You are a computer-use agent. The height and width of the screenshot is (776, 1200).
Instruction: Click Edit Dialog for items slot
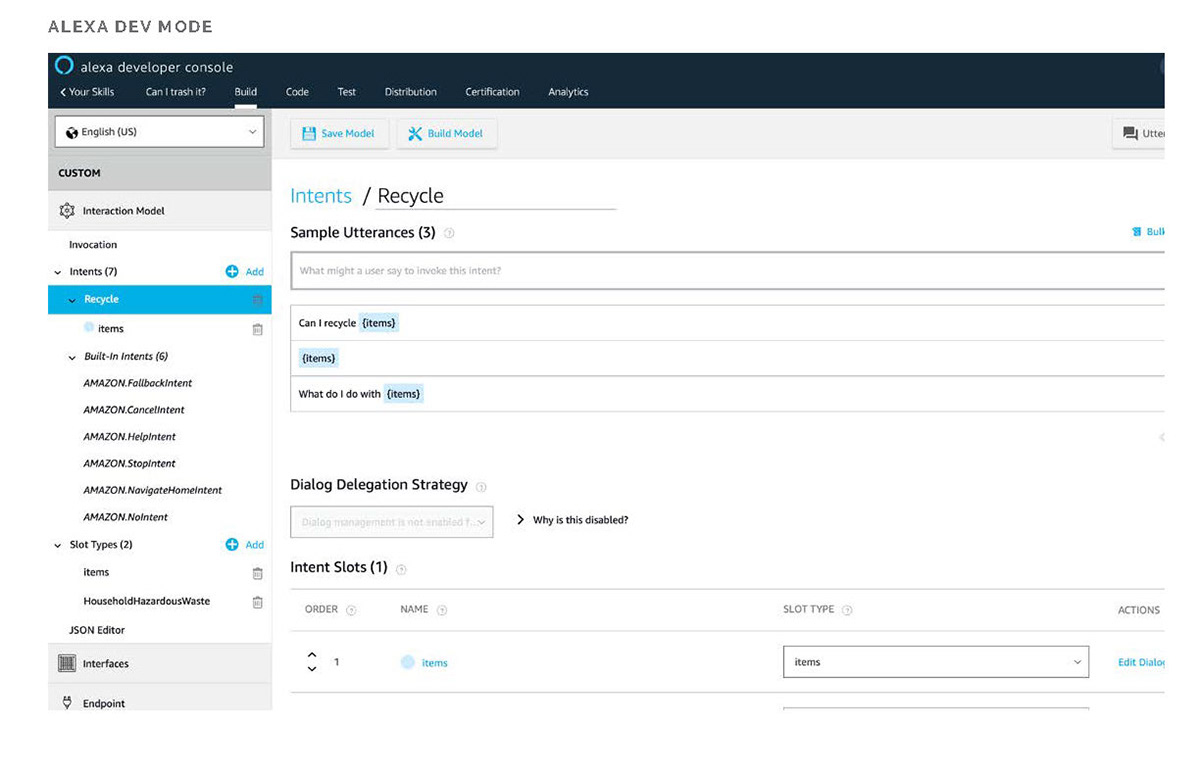1142,663
